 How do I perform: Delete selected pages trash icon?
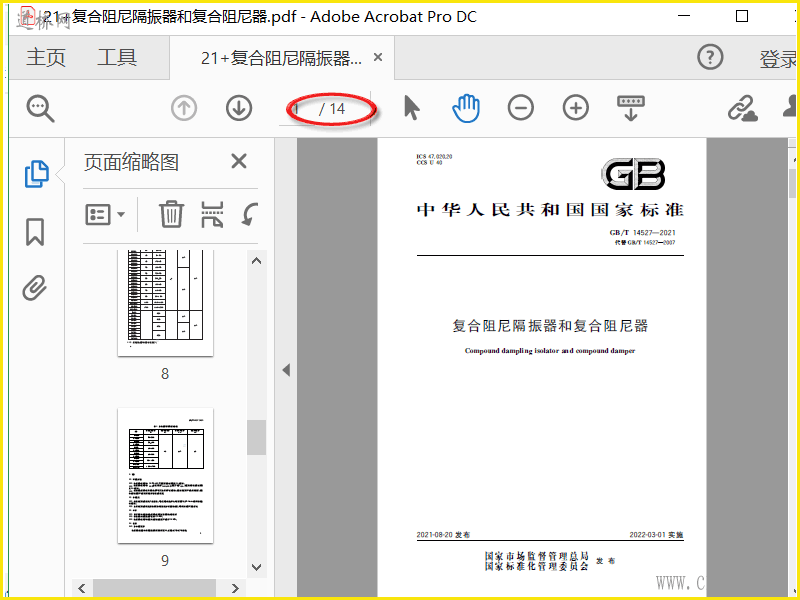(x=171, y=214)
